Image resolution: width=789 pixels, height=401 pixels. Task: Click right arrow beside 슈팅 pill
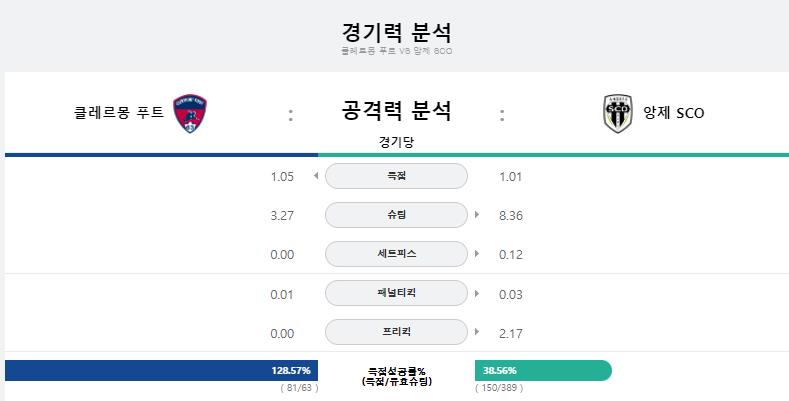tap(477, 215)
